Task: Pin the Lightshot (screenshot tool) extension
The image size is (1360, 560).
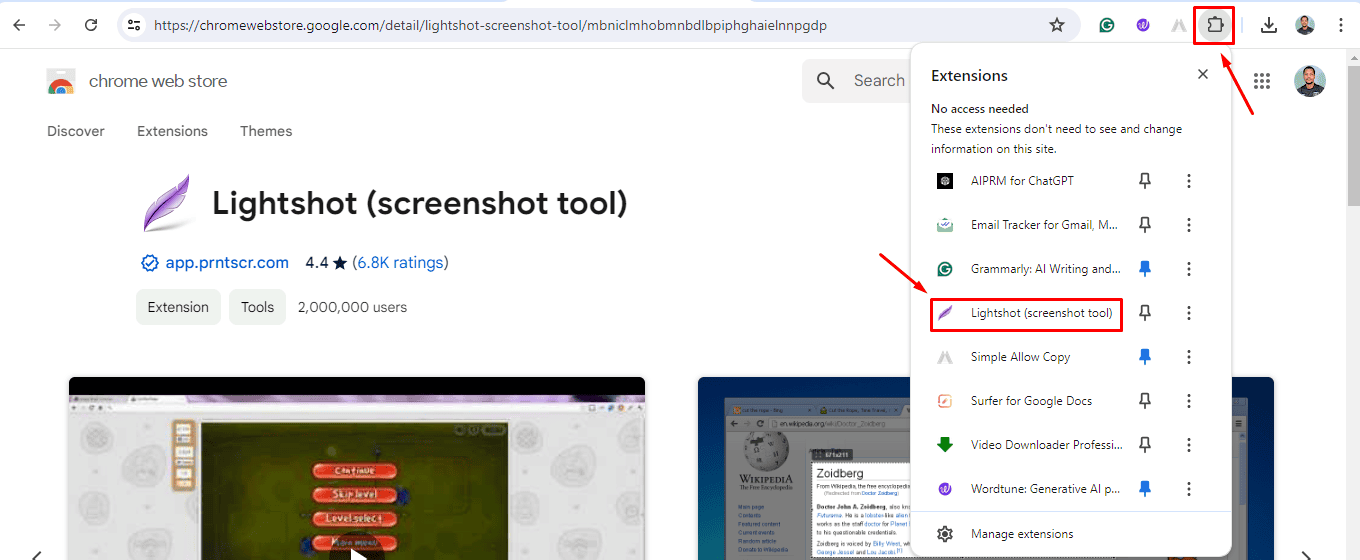Action: [1145, 313]
